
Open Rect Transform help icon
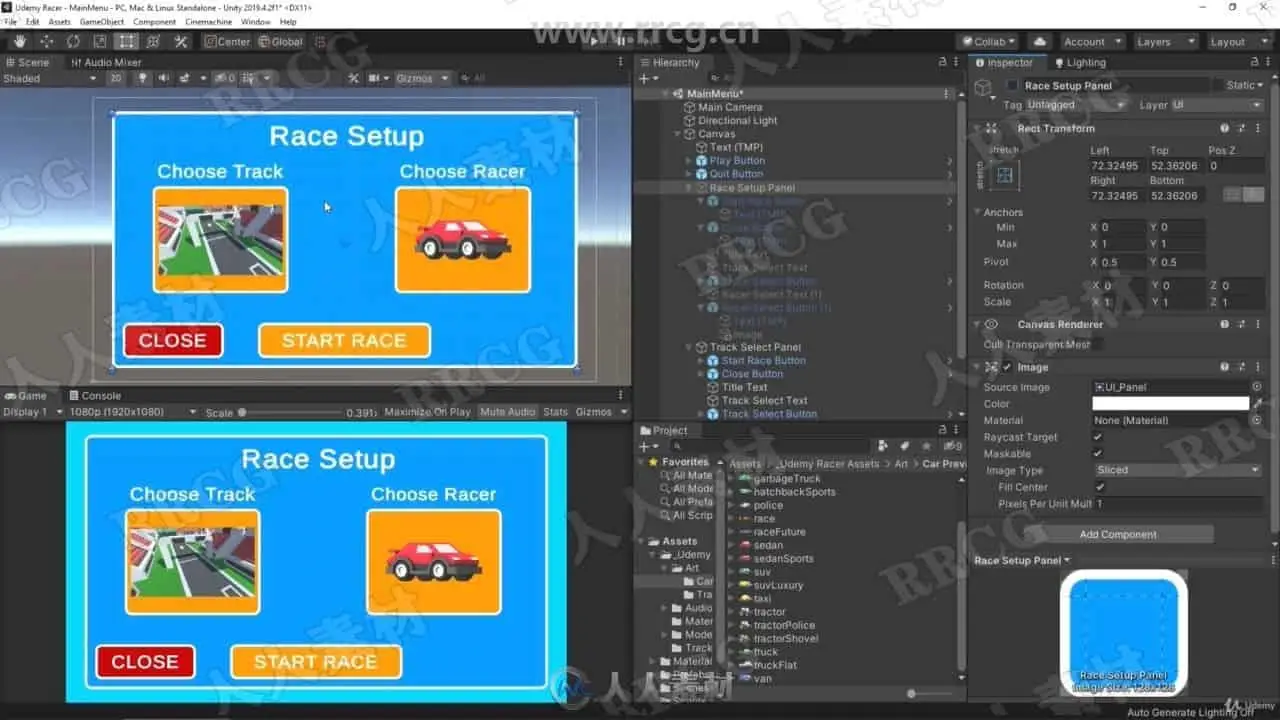click(x=1224, y=128)
